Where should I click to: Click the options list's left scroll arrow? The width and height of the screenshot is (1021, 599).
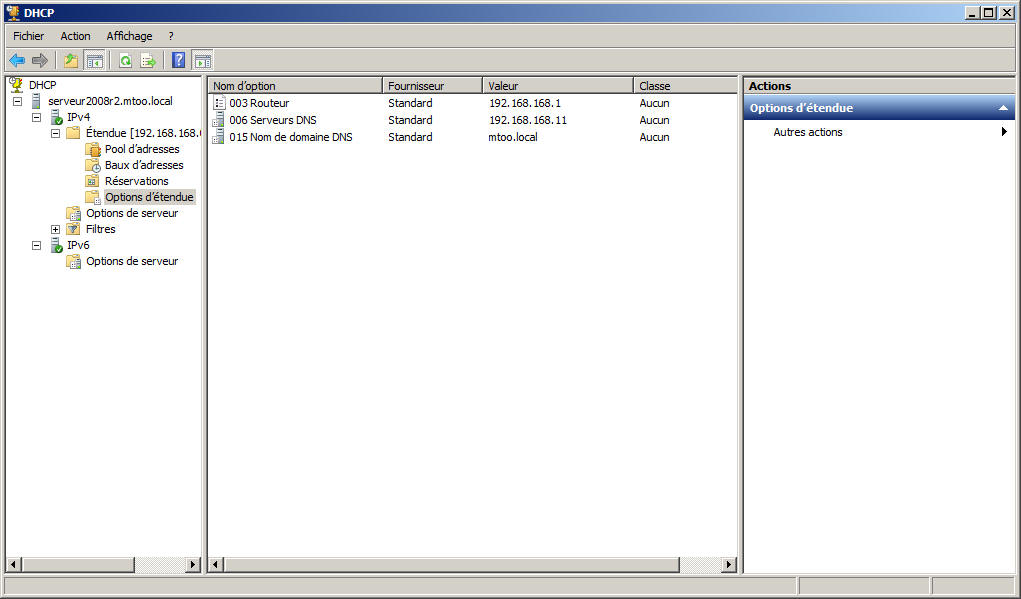(x=216, y=564)
